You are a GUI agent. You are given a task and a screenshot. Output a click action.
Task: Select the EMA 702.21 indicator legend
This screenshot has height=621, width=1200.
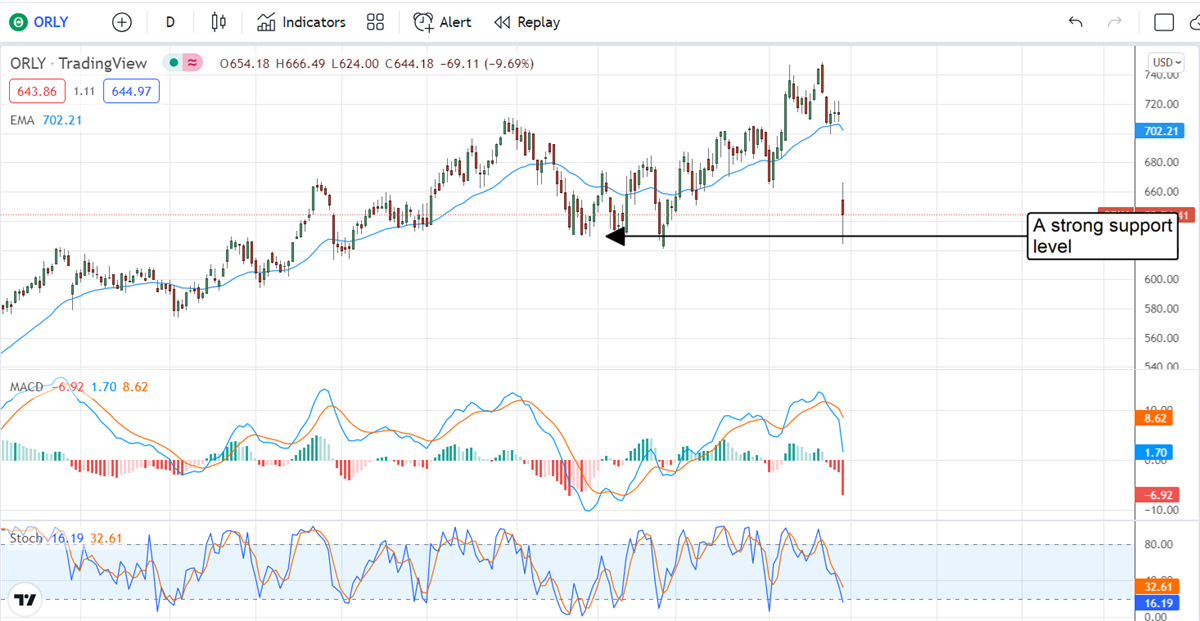click(x=46, y=120)
